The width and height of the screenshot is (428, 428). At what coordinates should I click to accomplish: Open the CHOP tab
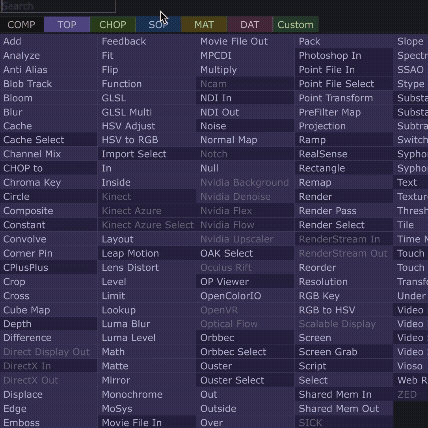pyautogui.click(x=113, y=25)
